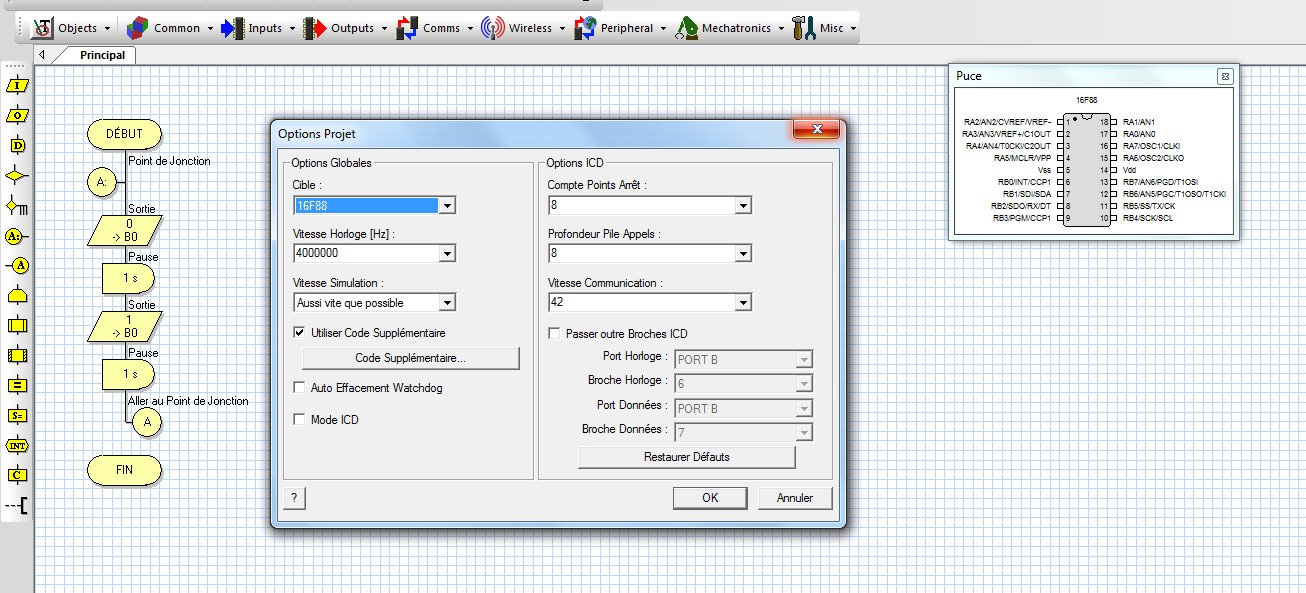This screenshot has height=593, width=1306.
Task: Close the Puce chip panel
Action: pos(1224,76)
